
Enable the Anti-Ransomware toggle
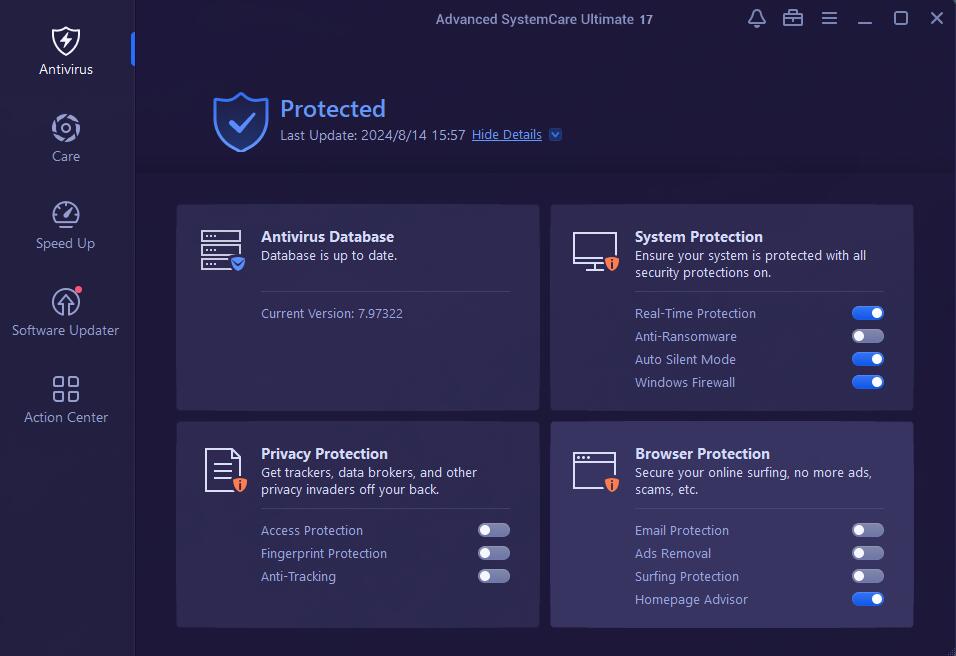[868, 336]
